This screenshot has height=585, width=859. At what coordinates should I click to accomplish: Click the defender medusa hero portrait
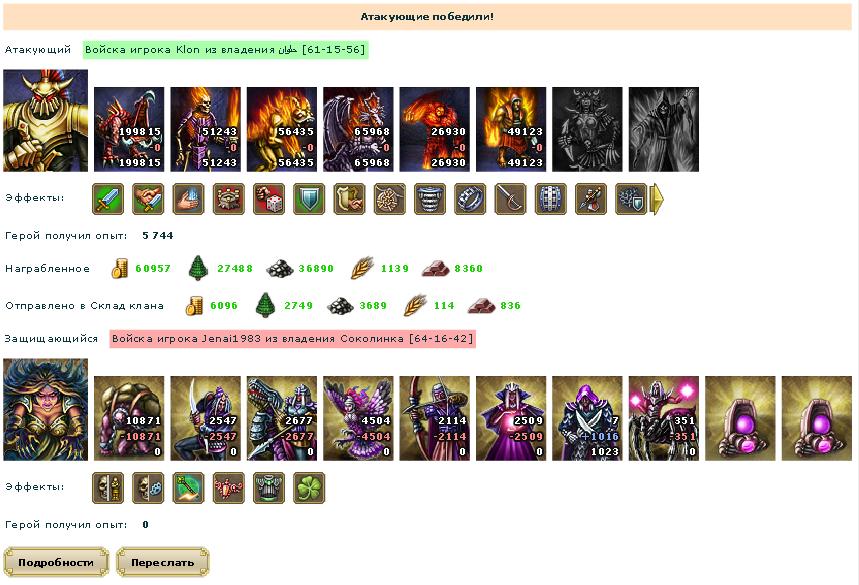pos(45,409)
